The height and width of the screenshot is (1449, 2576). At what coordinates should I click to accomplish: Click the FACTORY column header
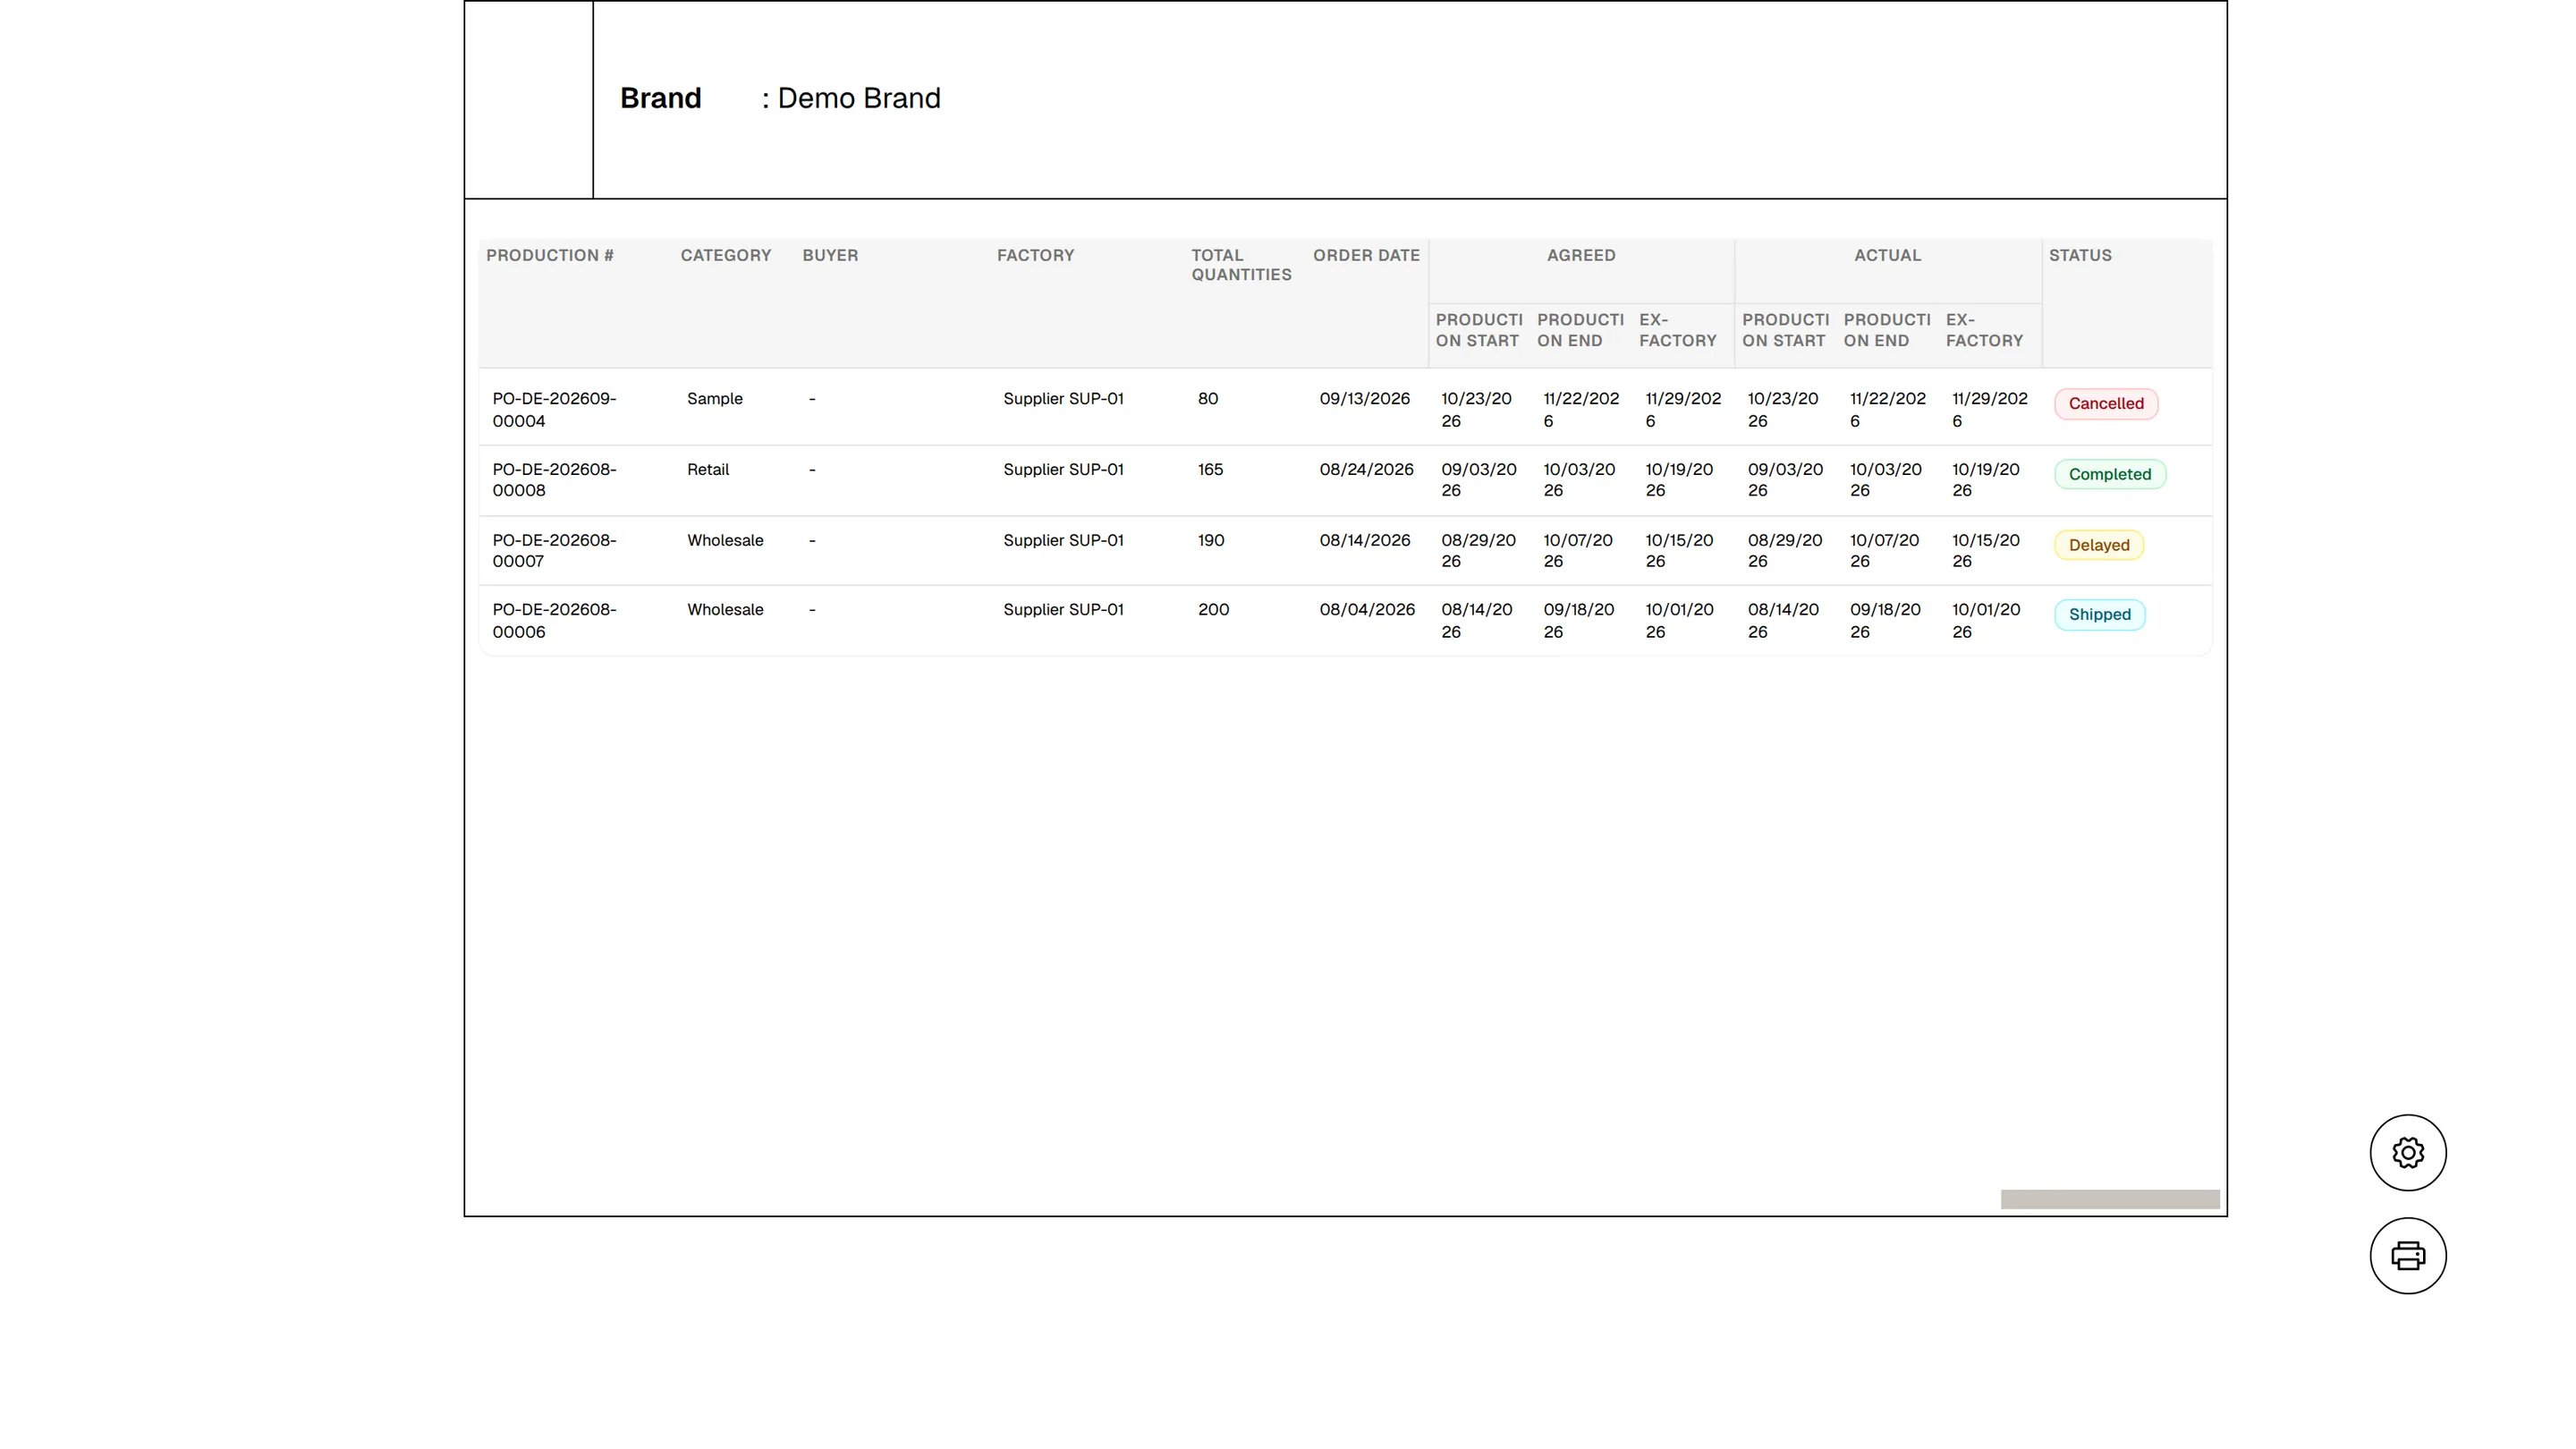coord(1035,256)
